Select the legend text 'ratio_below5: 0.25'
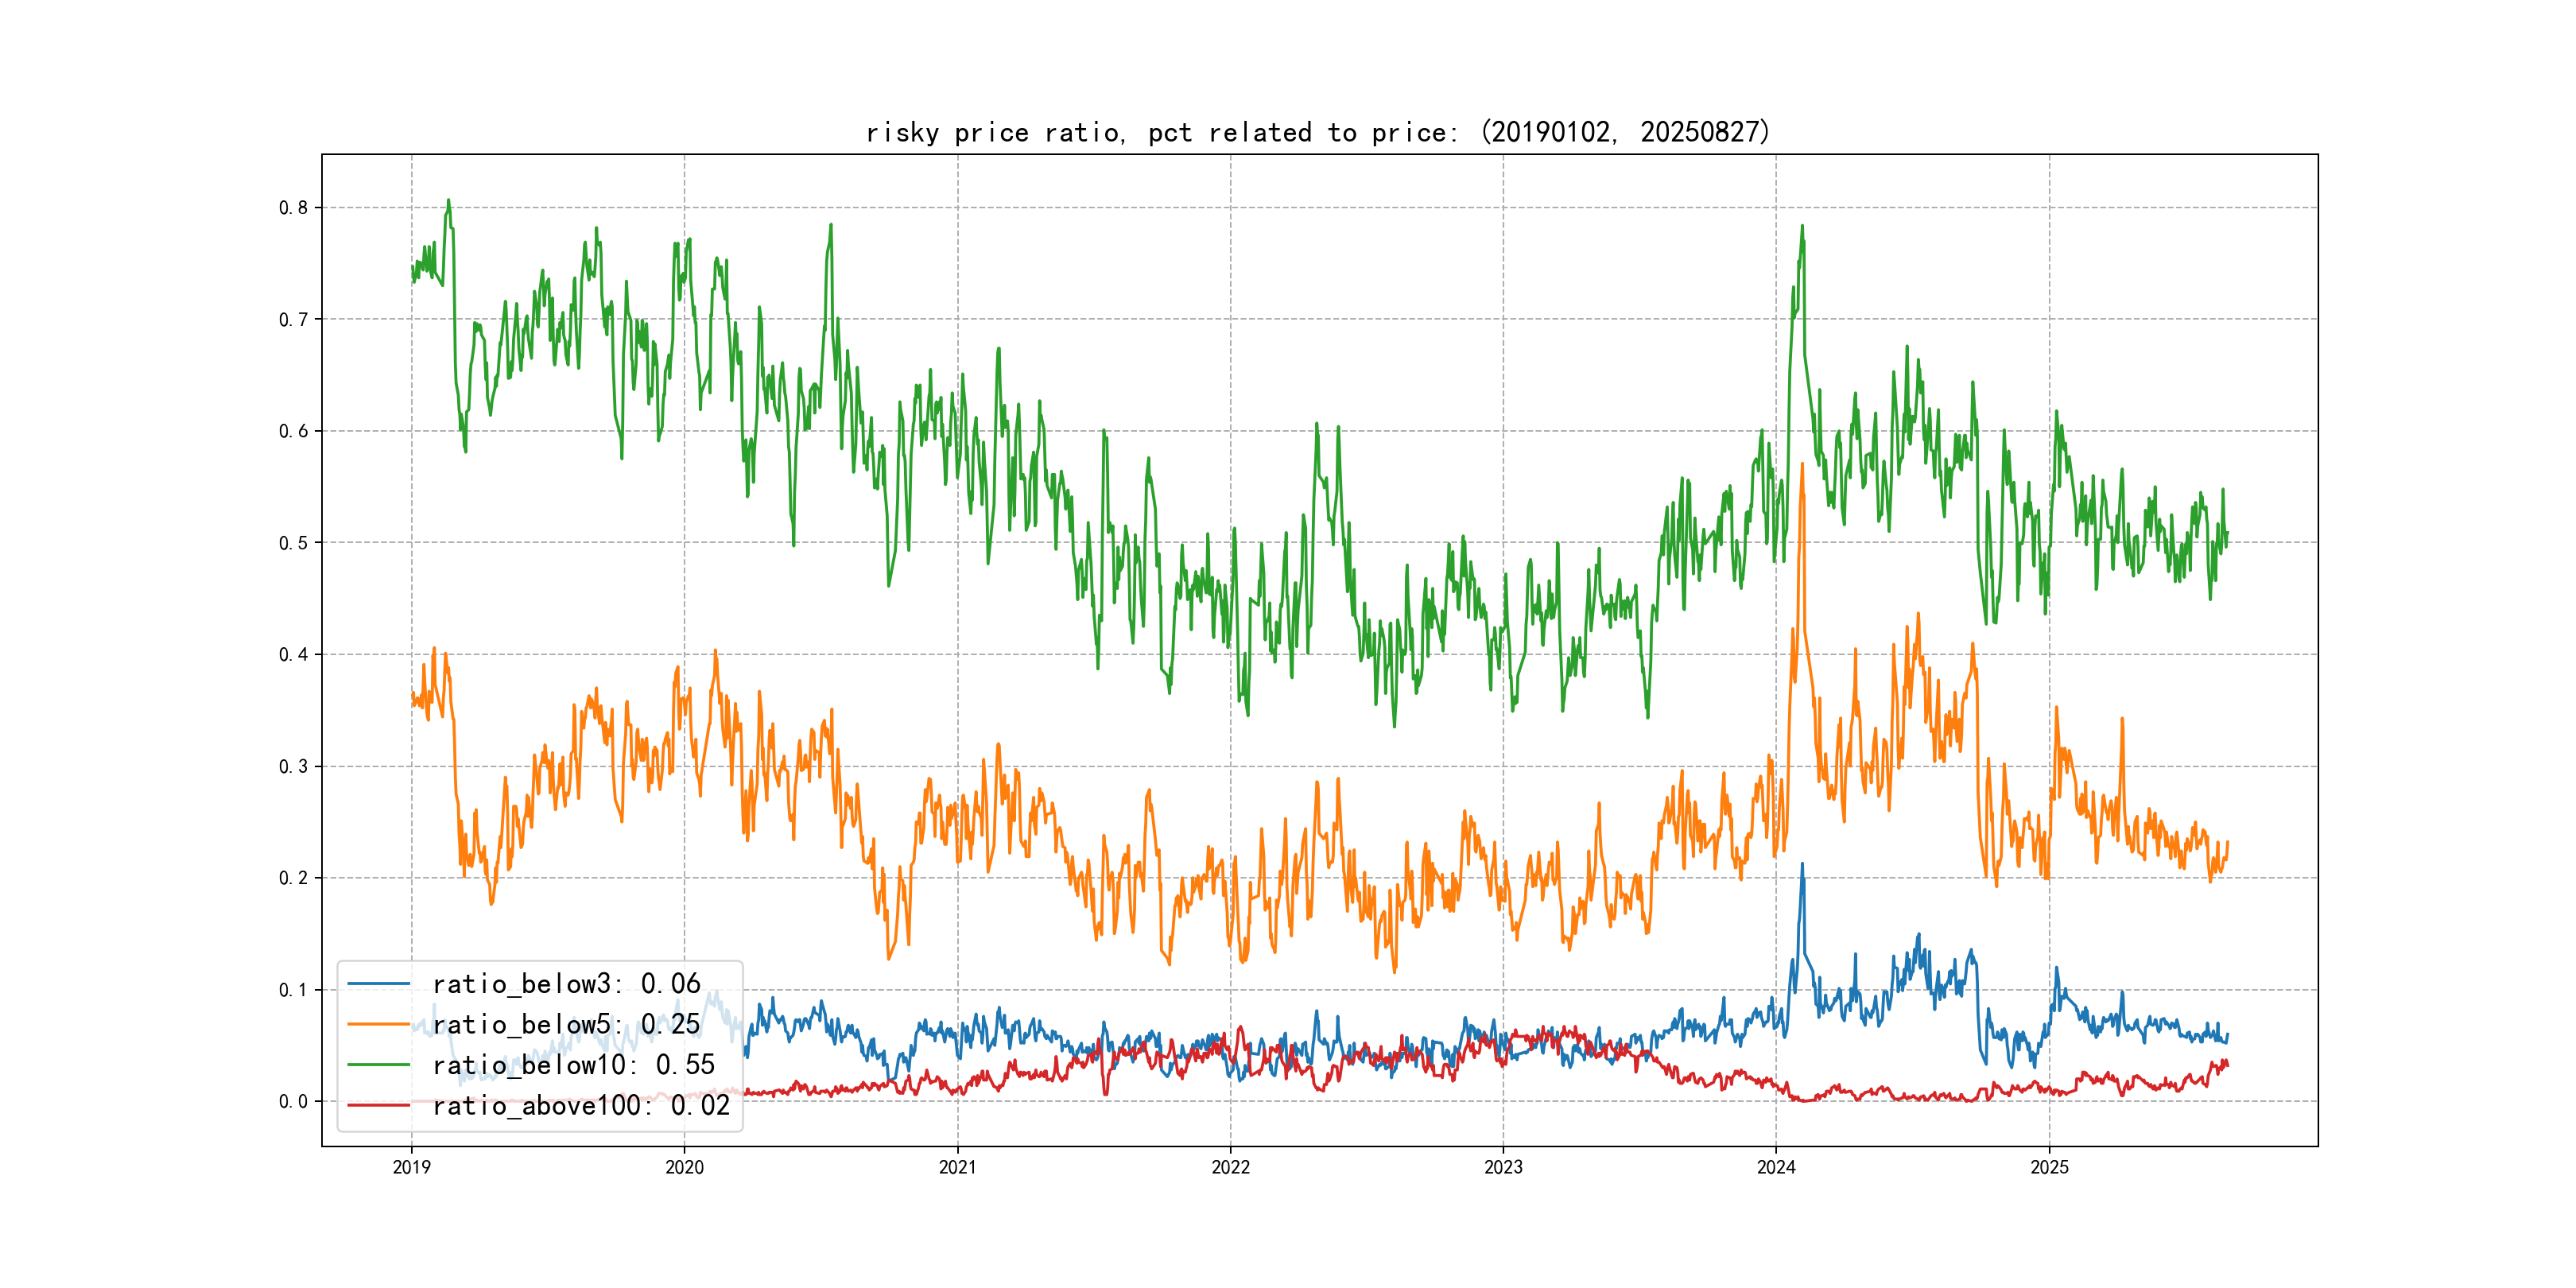Viewport: 2576px width, 1288px height. click(566, 1024)
